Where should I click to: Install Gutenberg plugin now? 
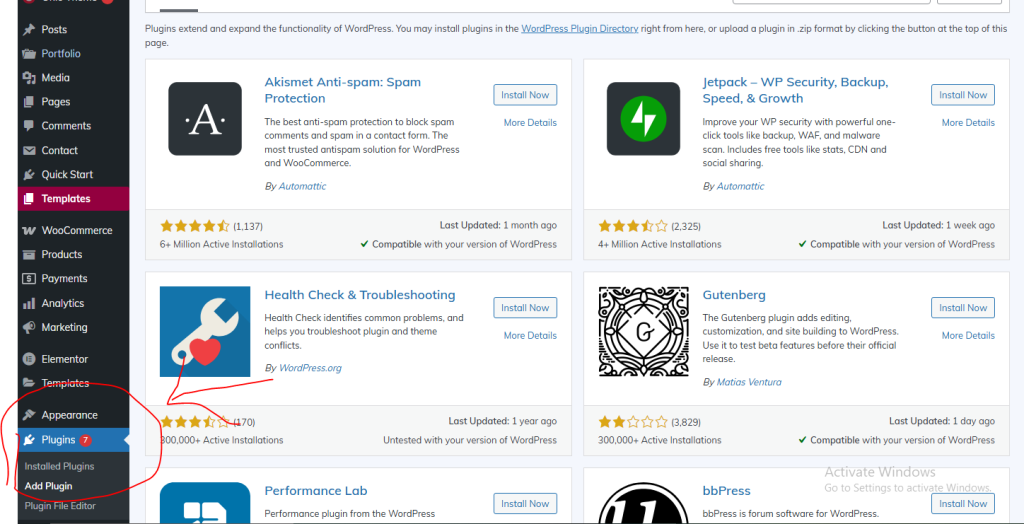[x=963, y=308]
